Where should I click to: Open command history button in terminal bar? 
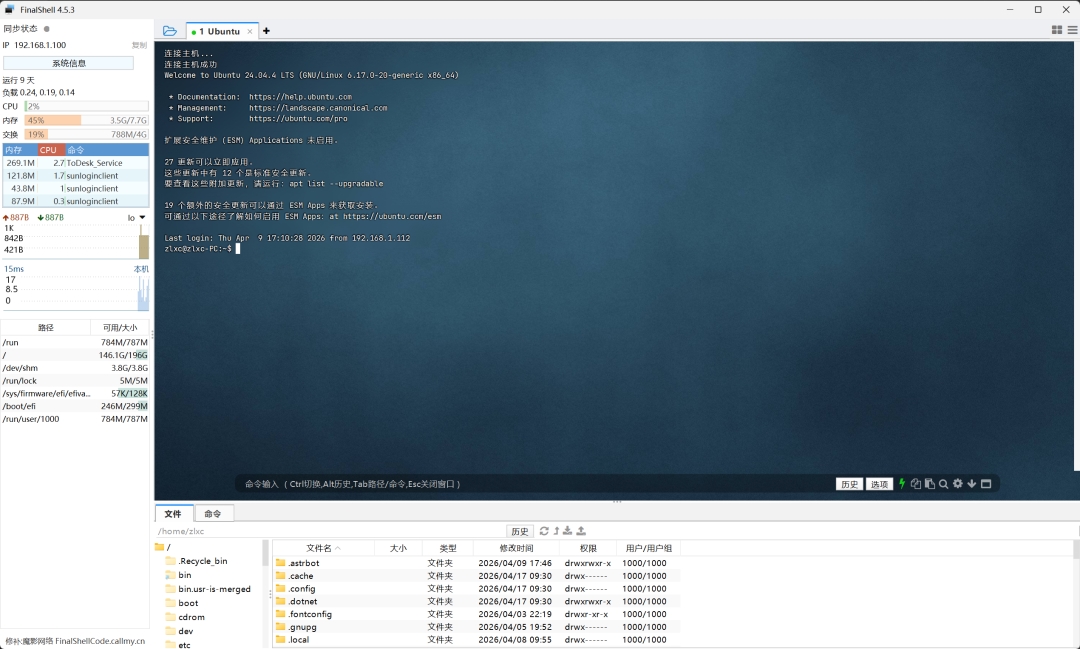[849, 484]
